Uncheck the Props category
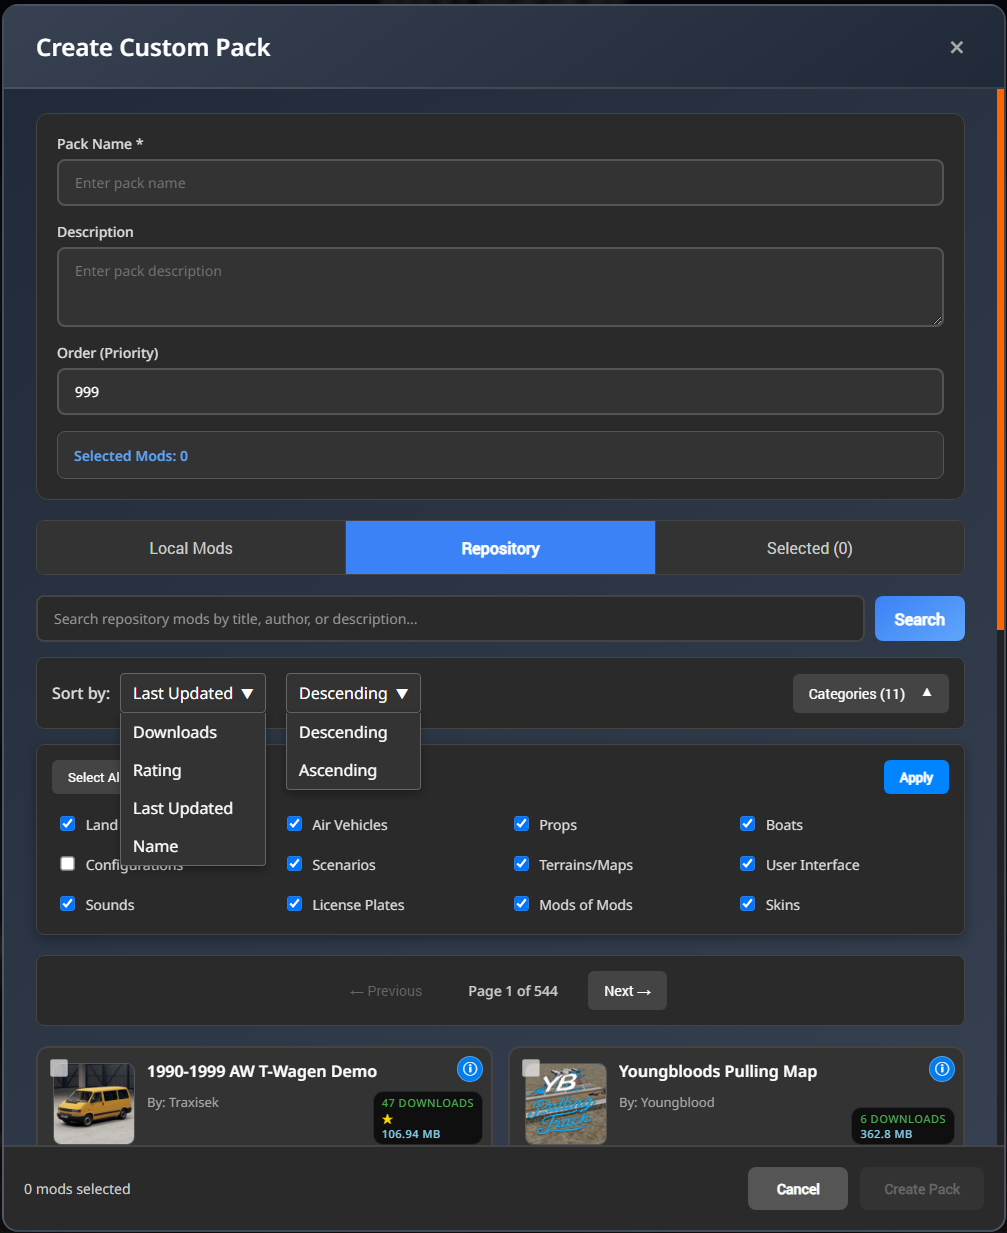 tap(522, 824)
